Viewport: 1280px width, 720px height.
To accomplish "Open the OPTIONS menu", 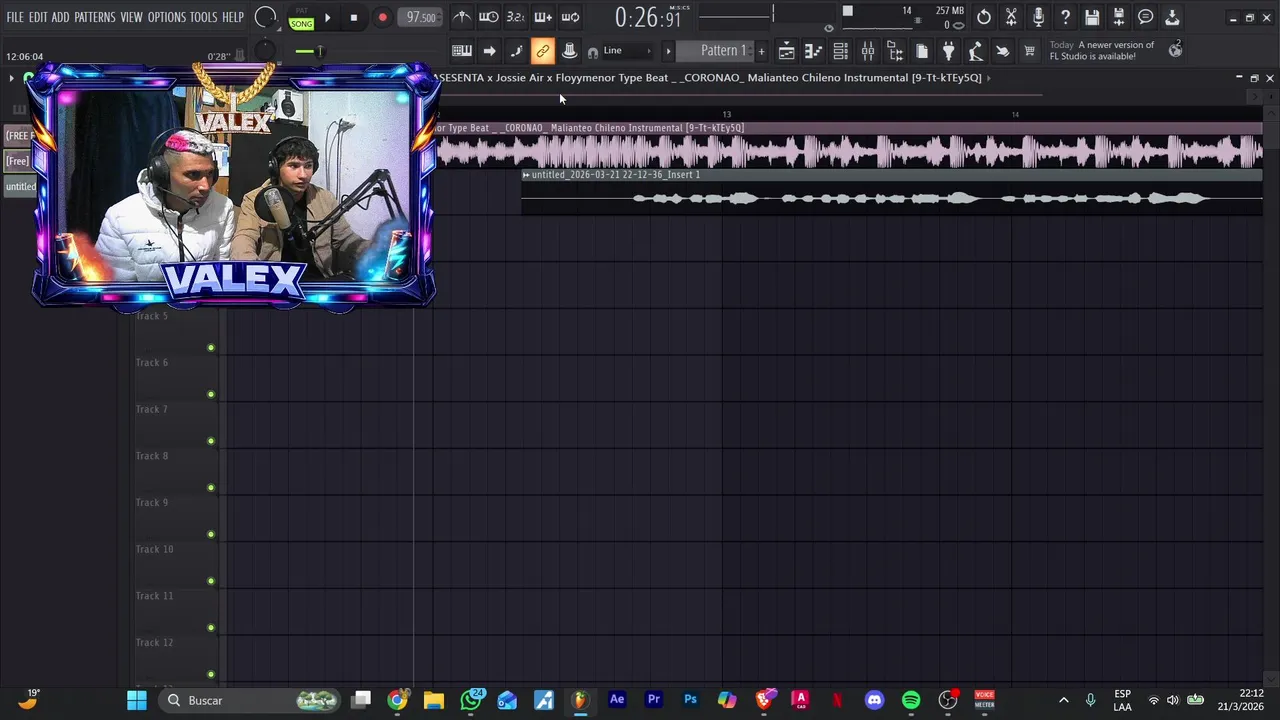I will (166, 17).
